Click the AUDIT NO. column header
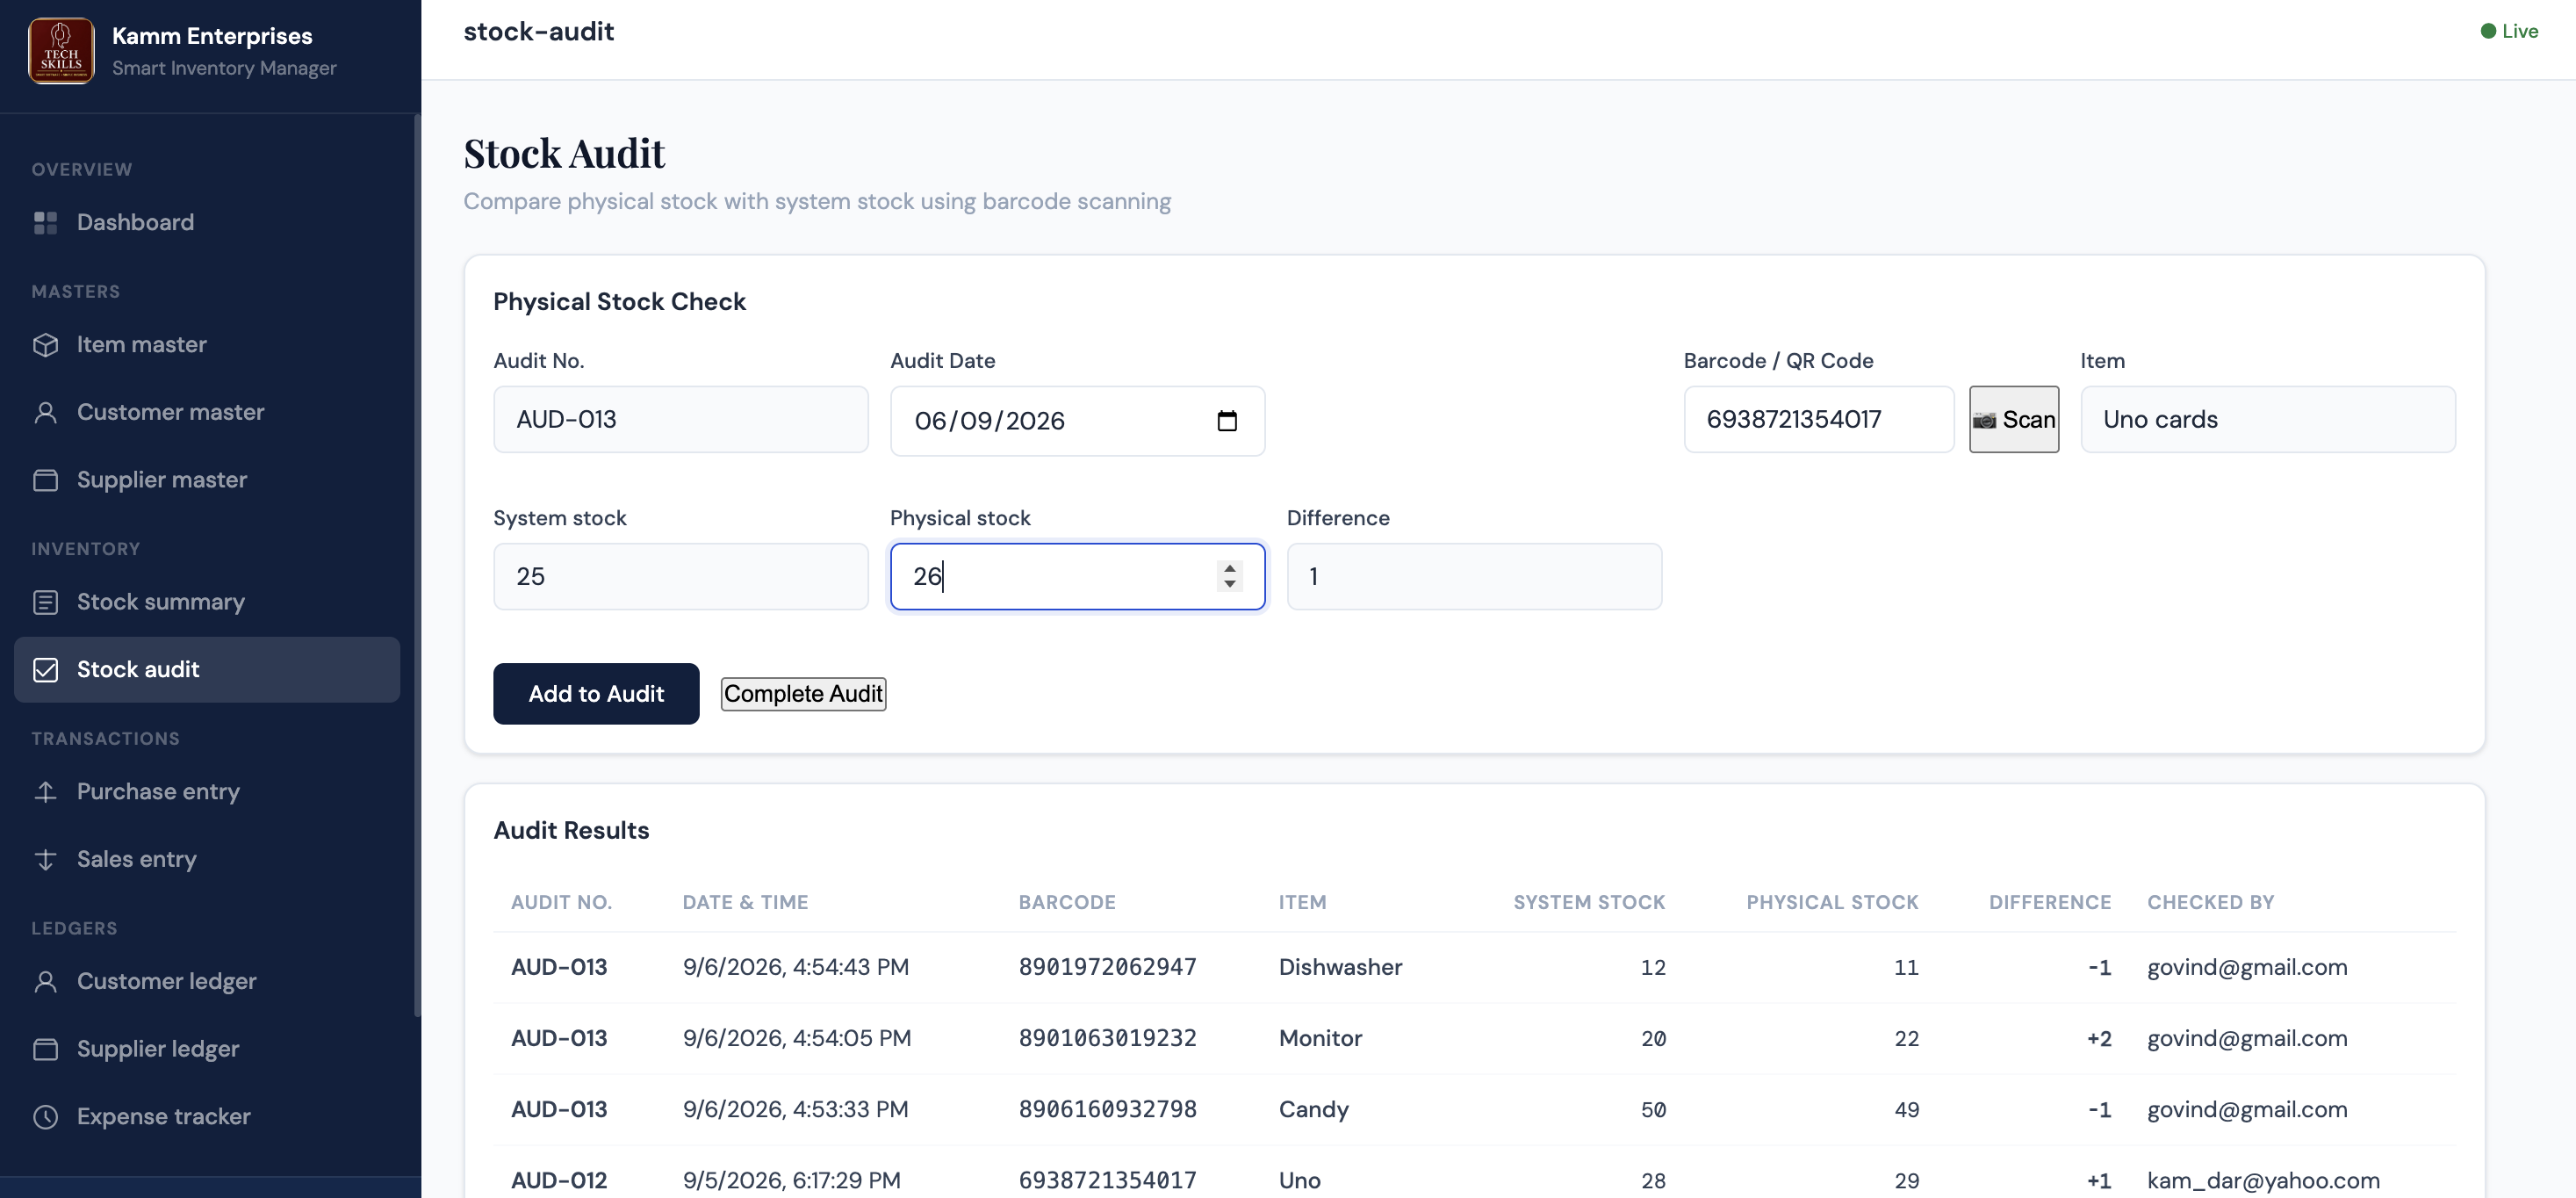 (561, 903)
